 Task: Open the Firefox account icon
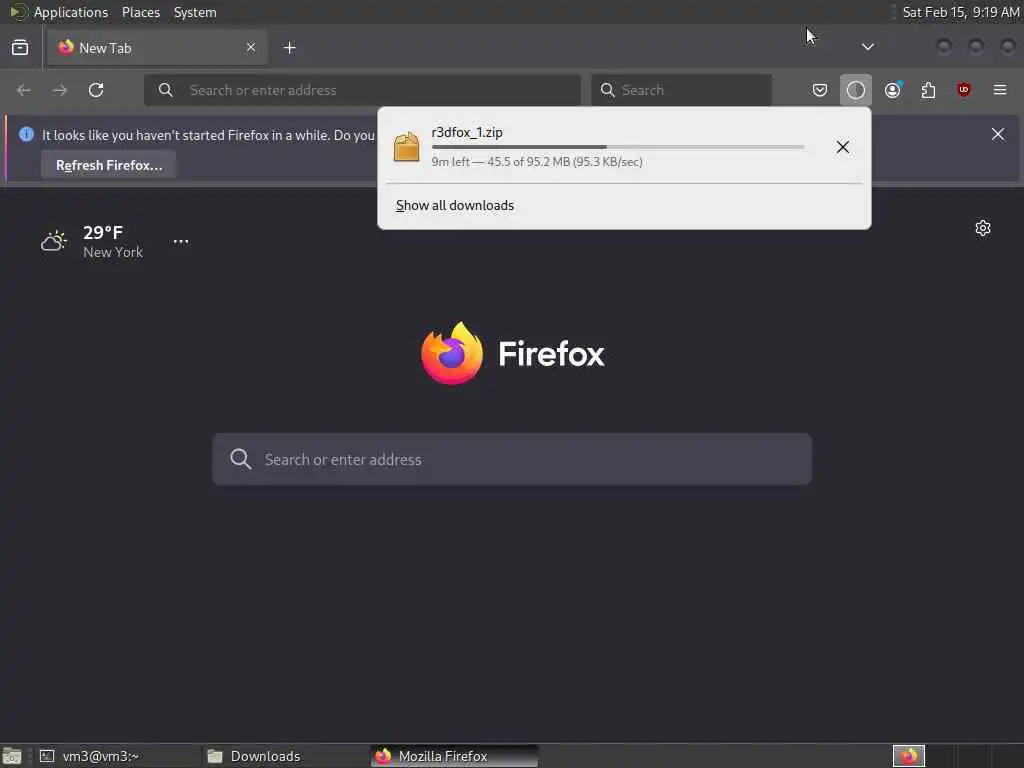coord(892,90)
